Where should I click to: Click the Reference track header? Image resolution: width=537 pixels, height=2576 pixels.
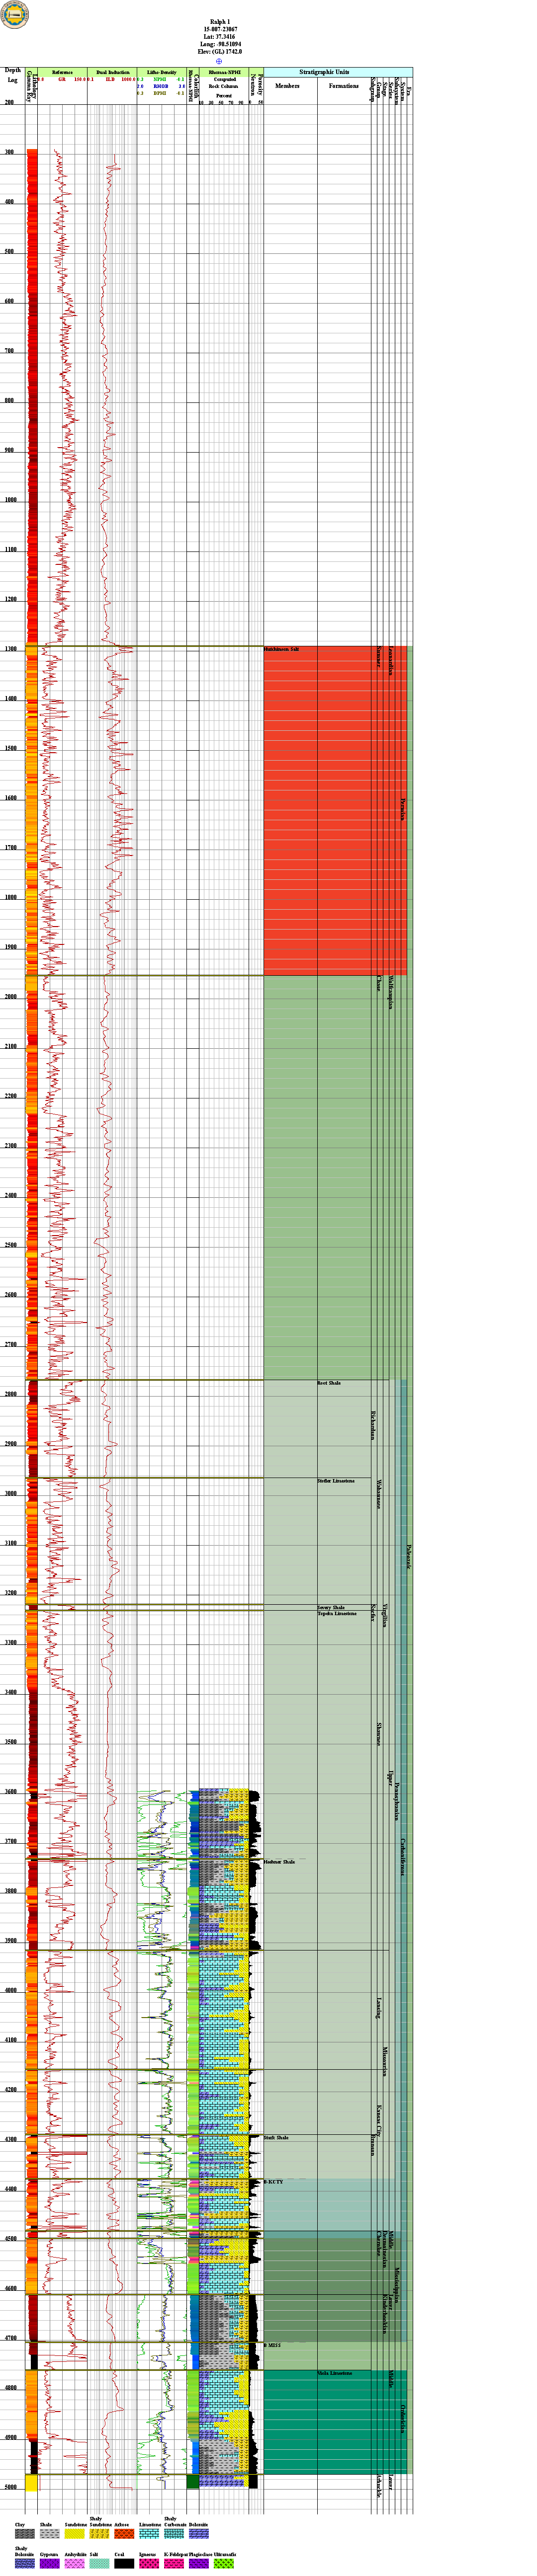62,72
